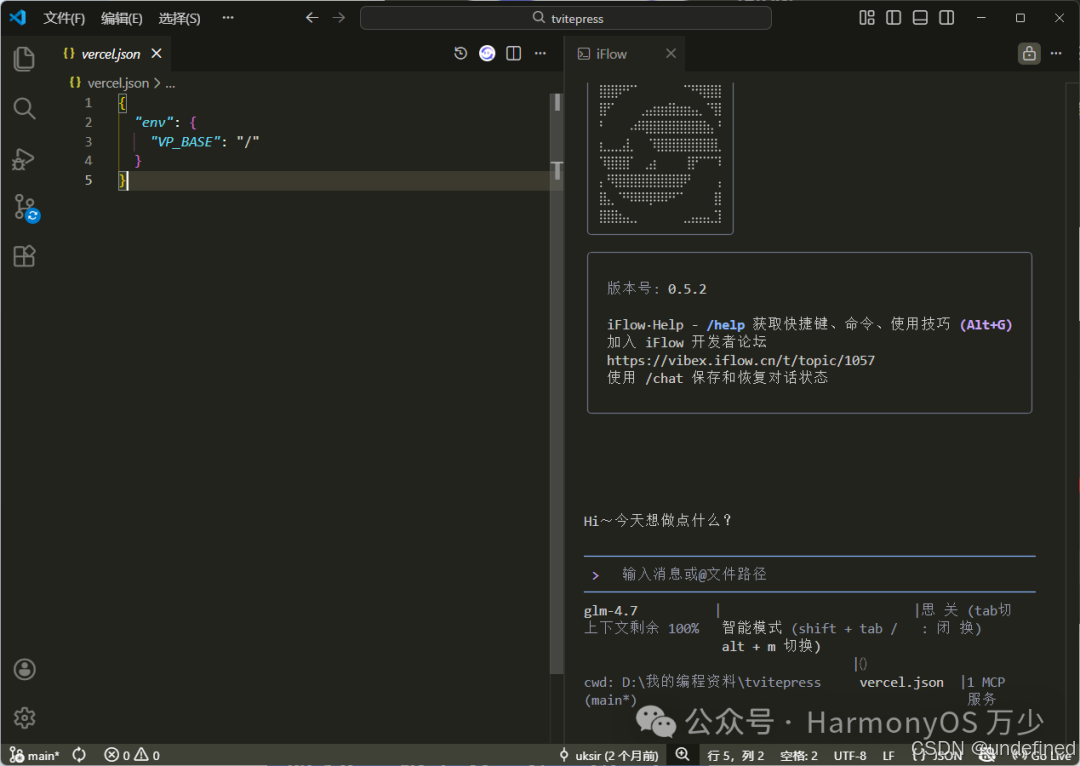
Task: Open the Source Control view
Action: pos(24,207)
